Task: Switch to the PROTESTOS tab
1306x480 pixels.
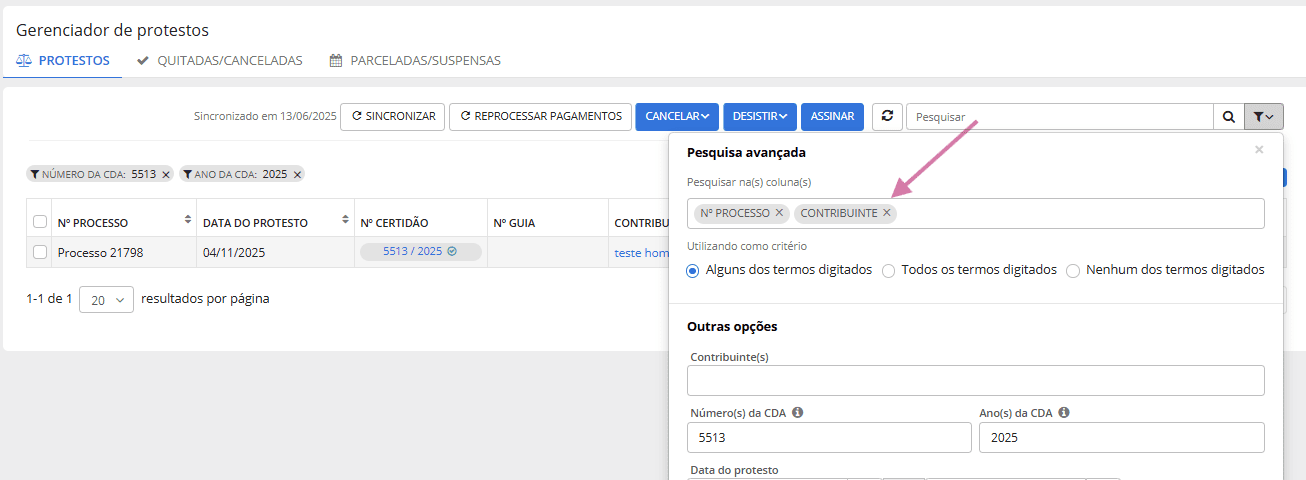Action: tap(63, 61)
